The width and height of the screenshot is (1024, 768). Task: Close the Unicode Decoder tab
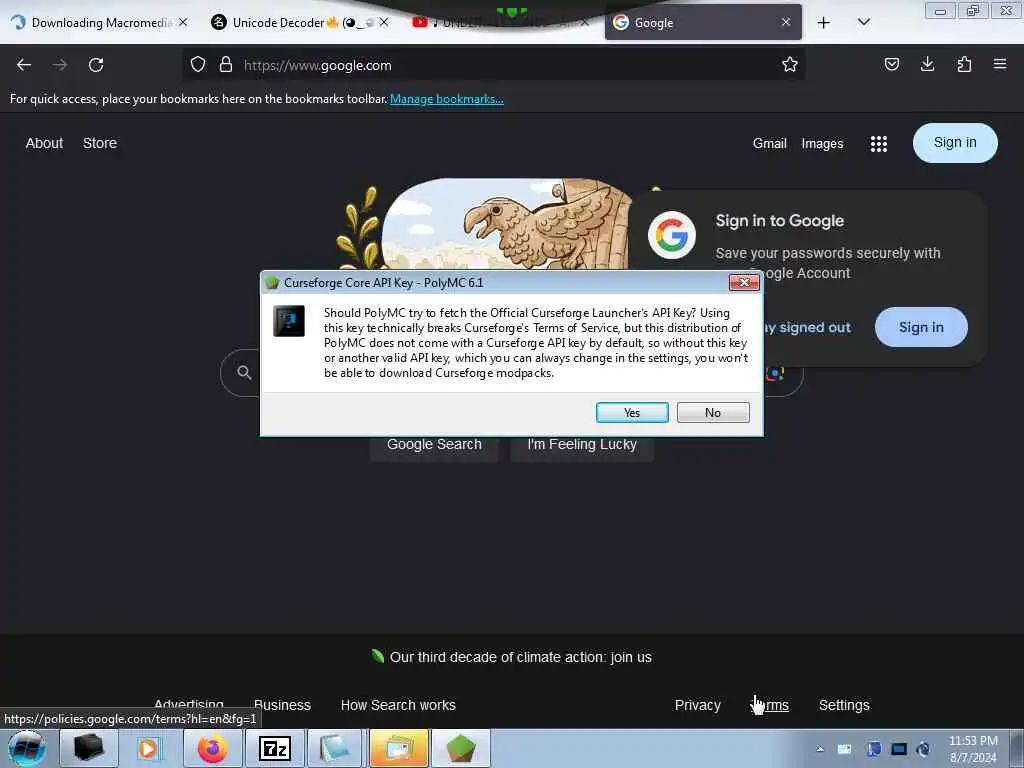point(384,22)
